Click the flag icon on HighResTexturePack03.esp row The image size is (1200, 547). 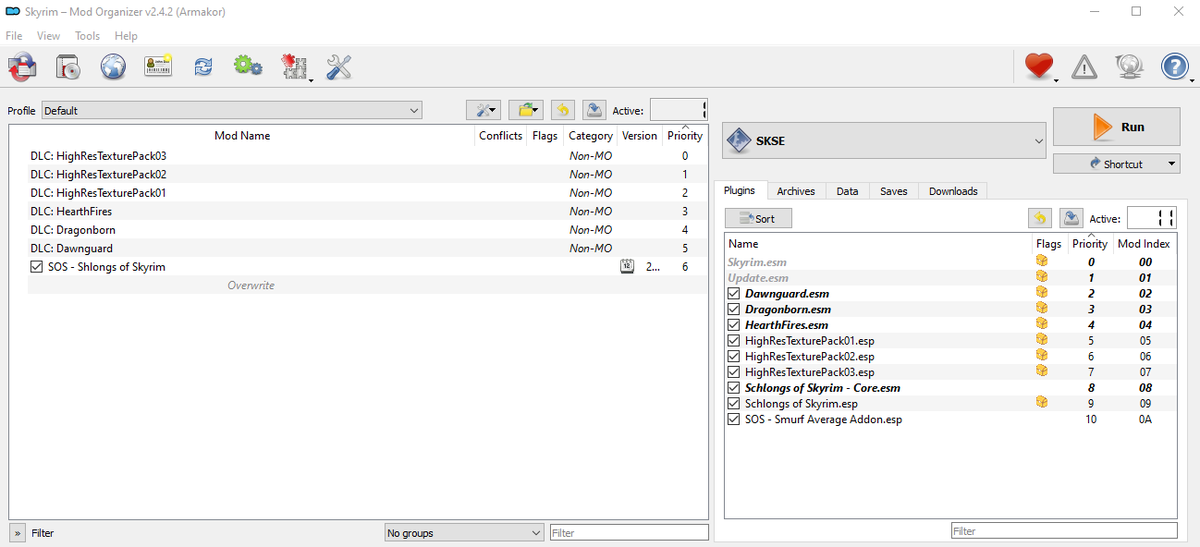click(1042, 372)
